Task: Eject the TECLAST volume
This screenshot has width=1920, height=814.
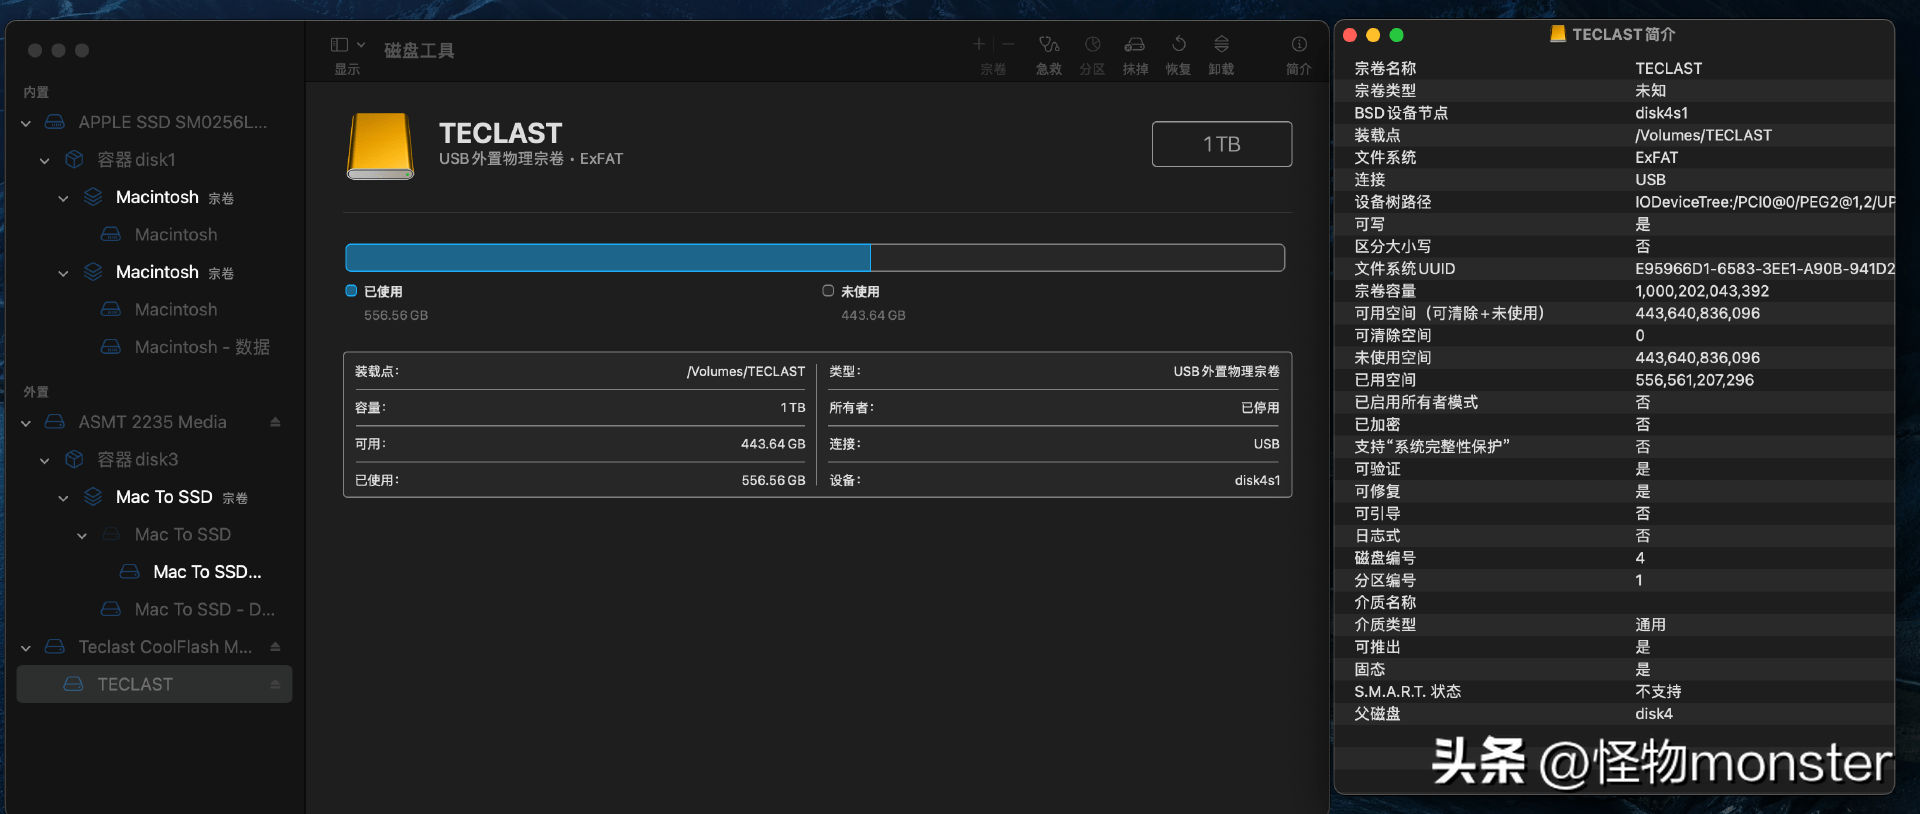Action: tap(275, 684)
